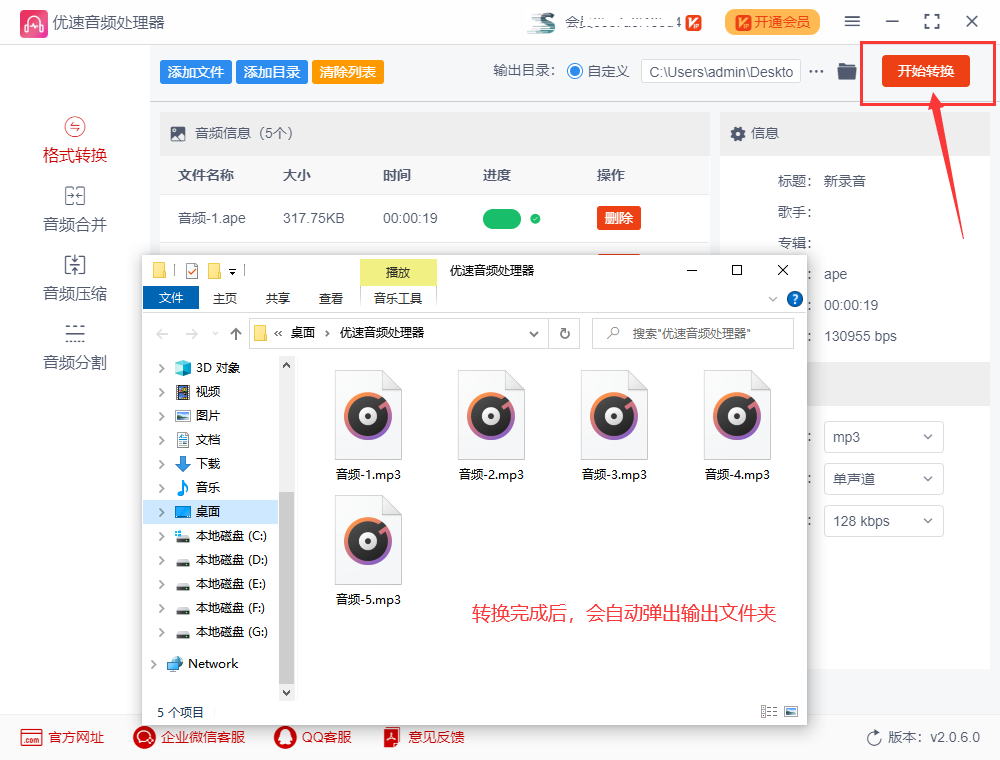Click the green progress indicator for 音频-1.ape
1000x760 pixels.
(x=502, y=216)
